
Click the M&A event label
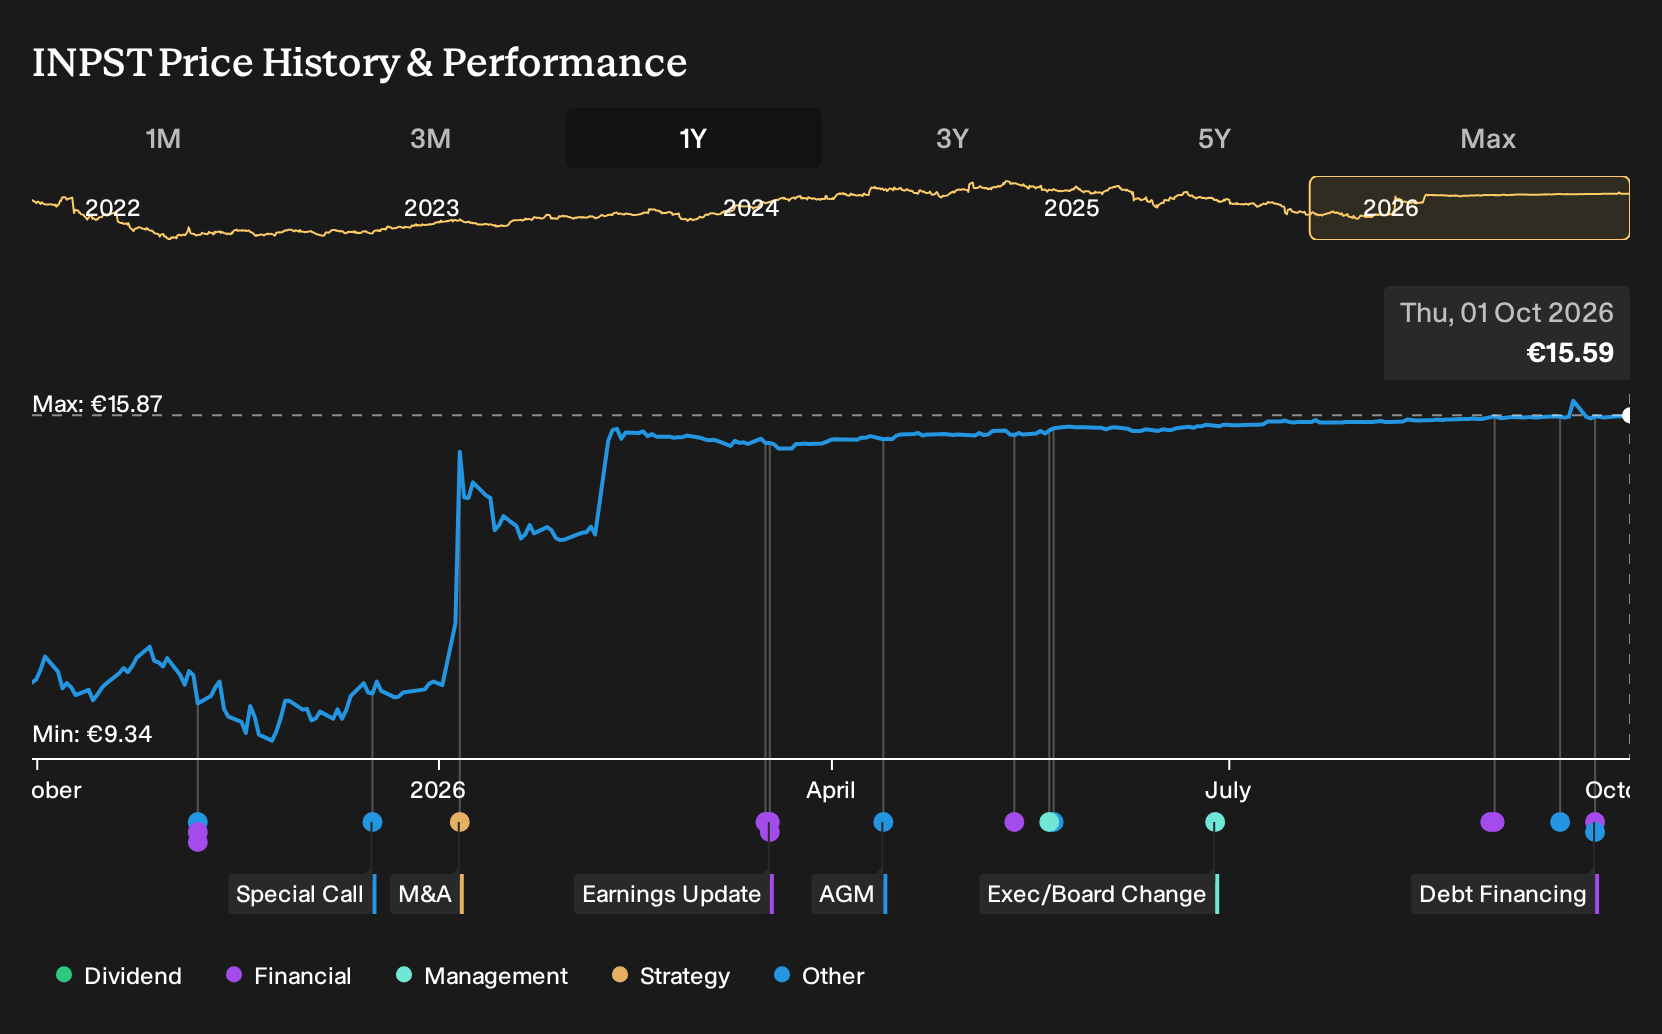[x=427, y=894]
